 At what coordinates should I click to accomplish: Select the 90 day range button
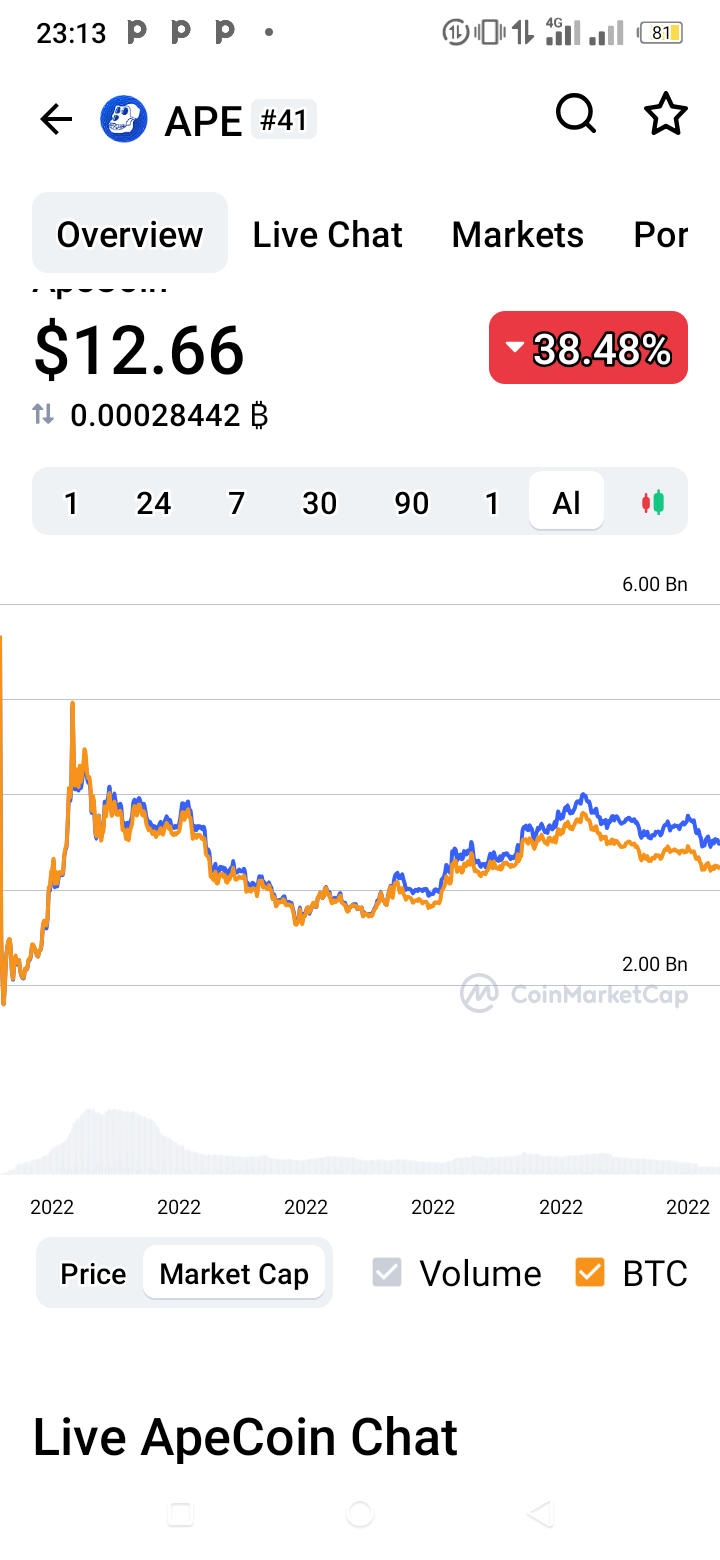[411, 502]
